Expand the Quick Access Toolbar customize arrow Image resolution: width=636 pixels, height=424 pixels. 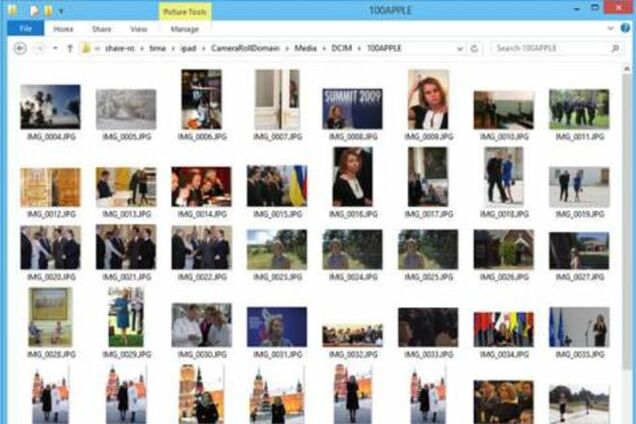(63, 10)
